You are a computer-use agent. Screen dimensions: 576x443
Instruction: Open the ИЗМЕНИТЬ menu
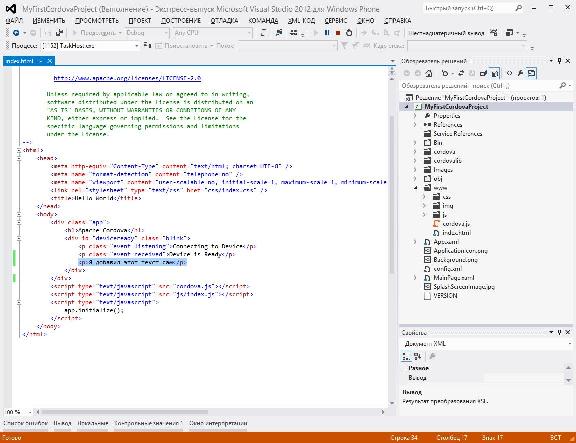tap(48, 21)
